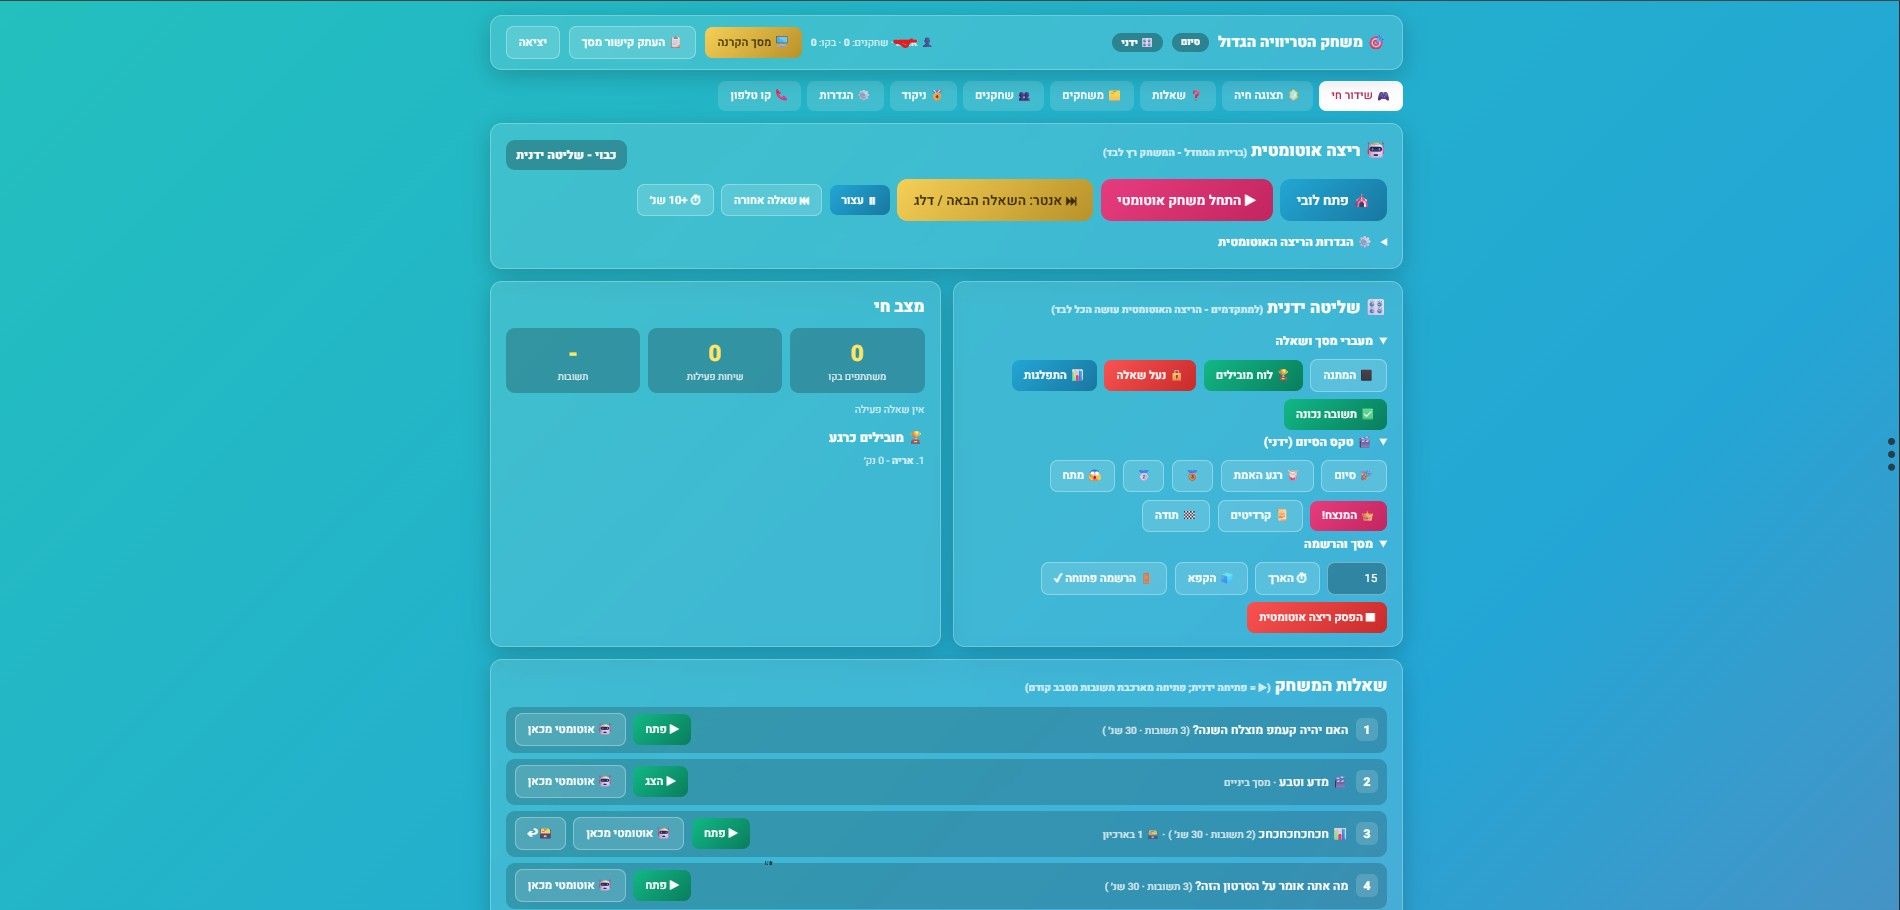Screen dimensions: 1900x910
Task: Click the פתח לובי button
Action: [x=1333, y=200]
